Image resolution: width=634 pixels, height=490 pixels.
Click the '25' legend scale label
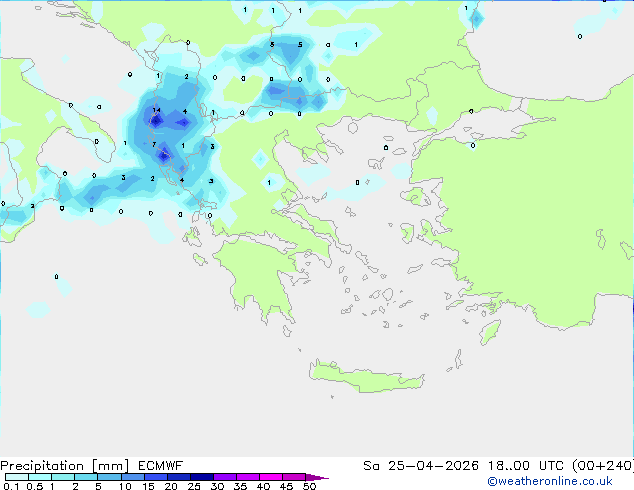coord(194,486)
